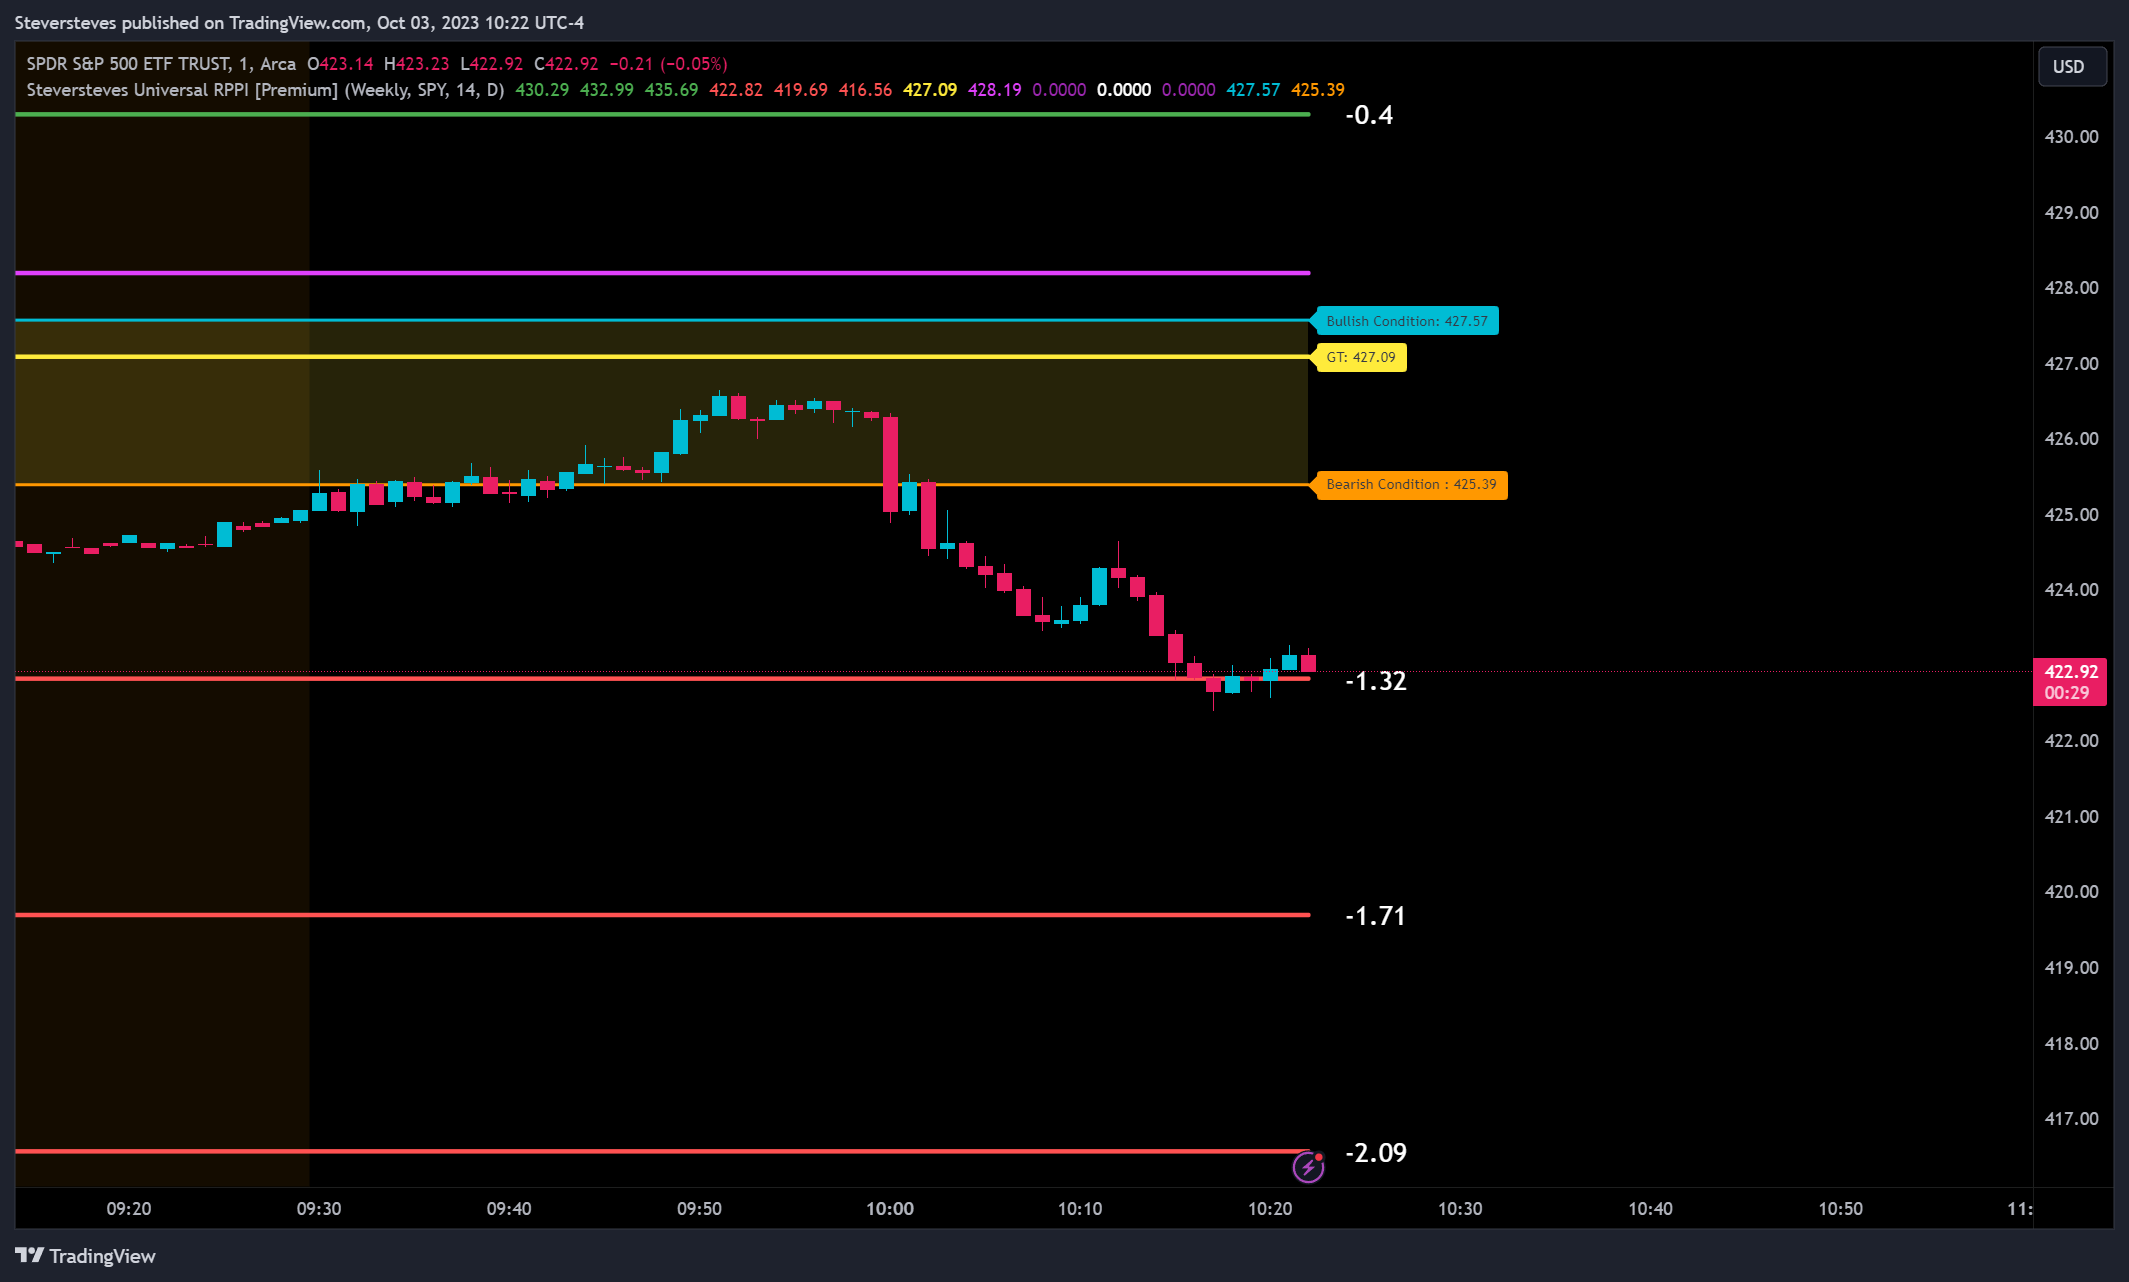
Task: Click the -2.09 level label
Action: pyautogui.click(x=1375, y=1153)
